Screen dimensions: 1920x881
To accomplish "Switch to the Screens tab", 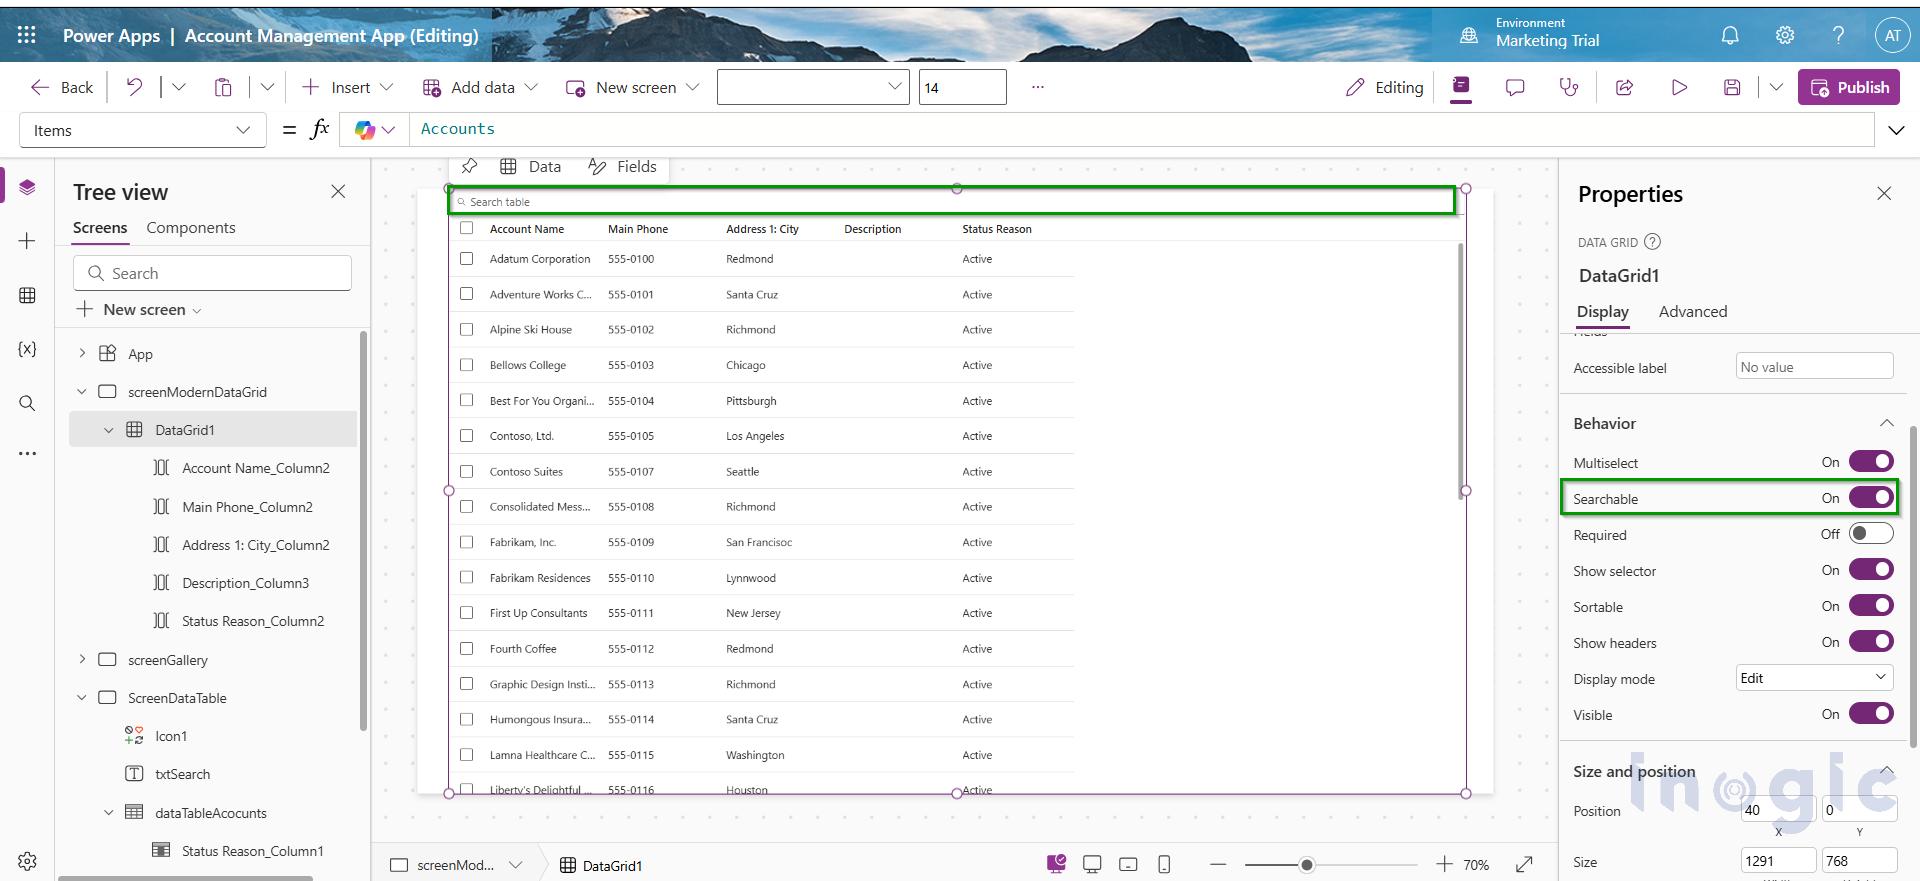I will [100, 228].
